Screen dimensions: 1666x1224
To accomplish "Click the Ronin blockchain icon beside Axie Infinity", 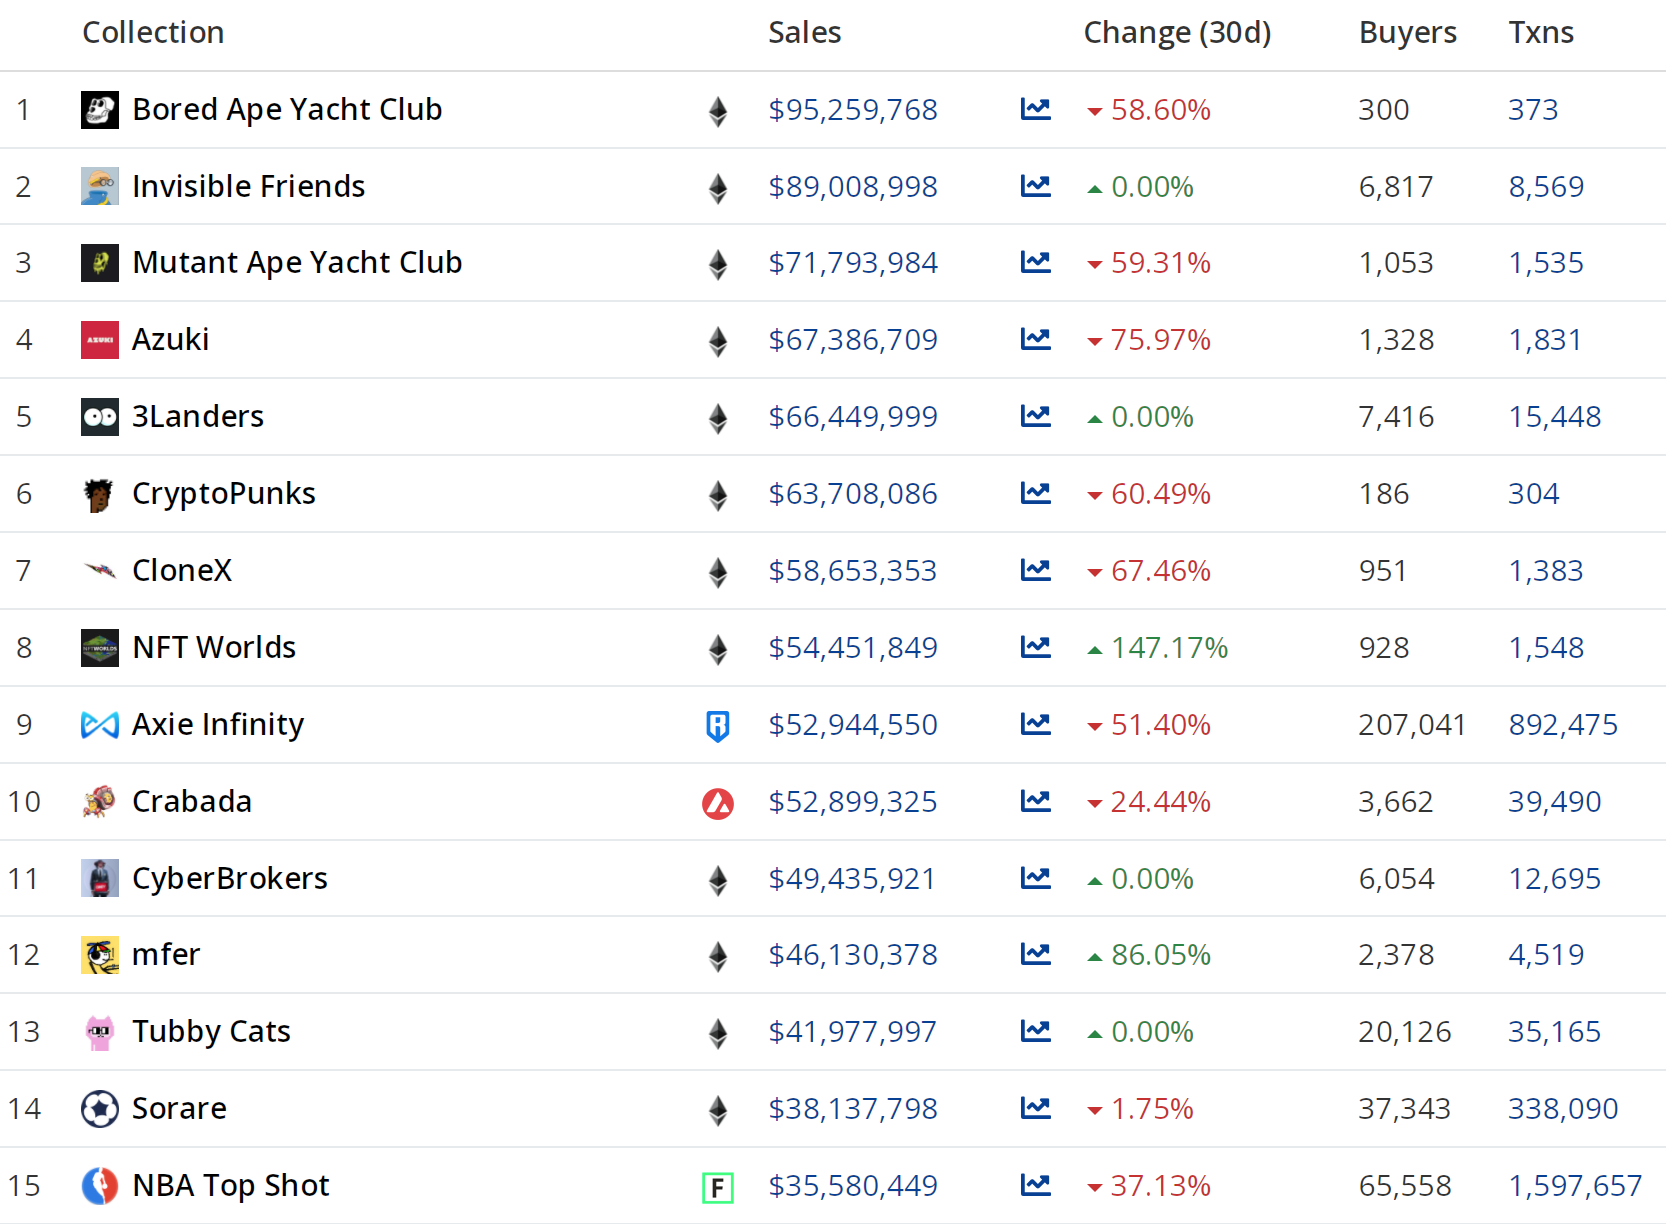I will tap(718, 726).
